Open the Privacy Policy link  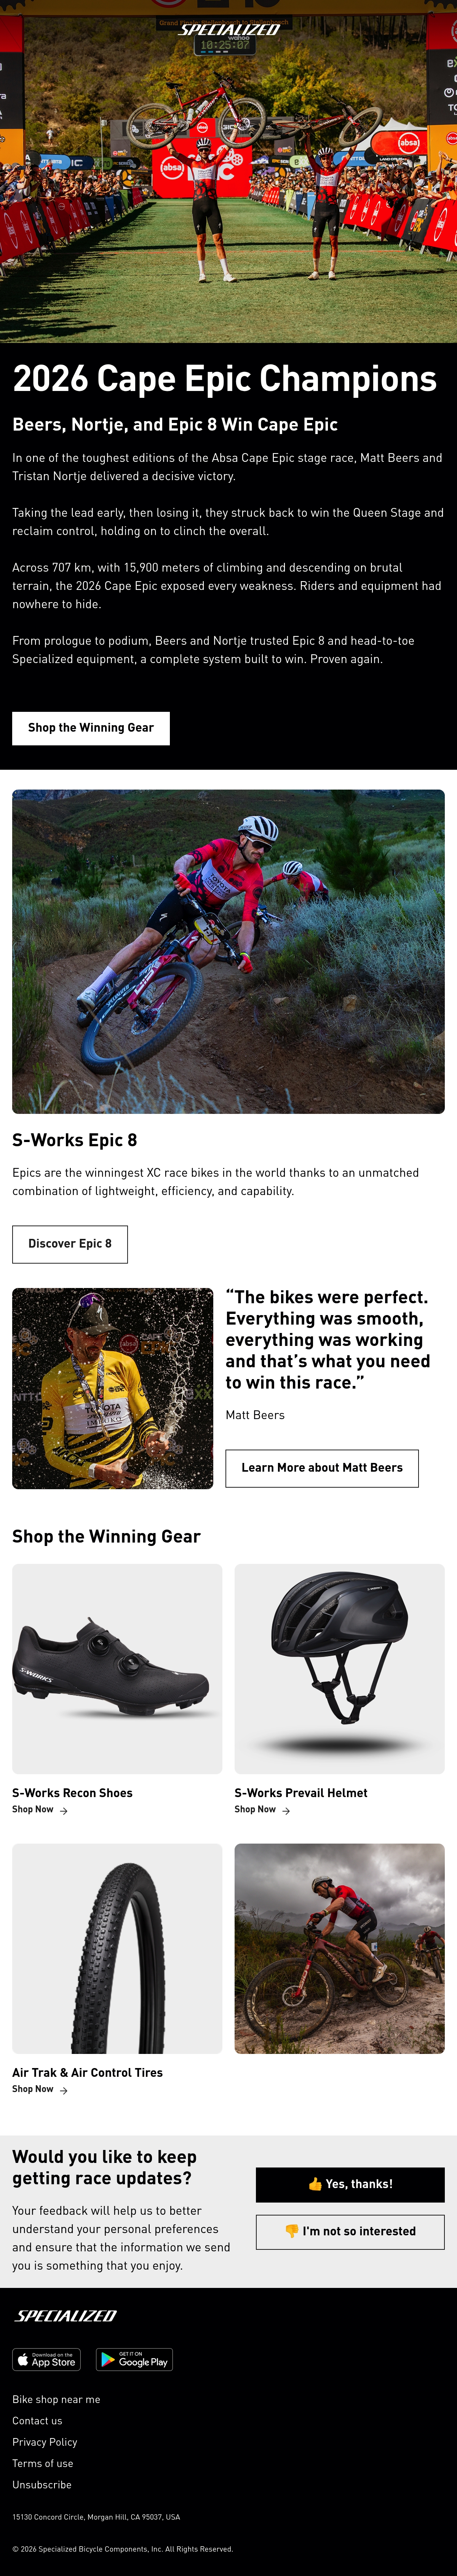pyautogui.click(x=45, y=2442)
